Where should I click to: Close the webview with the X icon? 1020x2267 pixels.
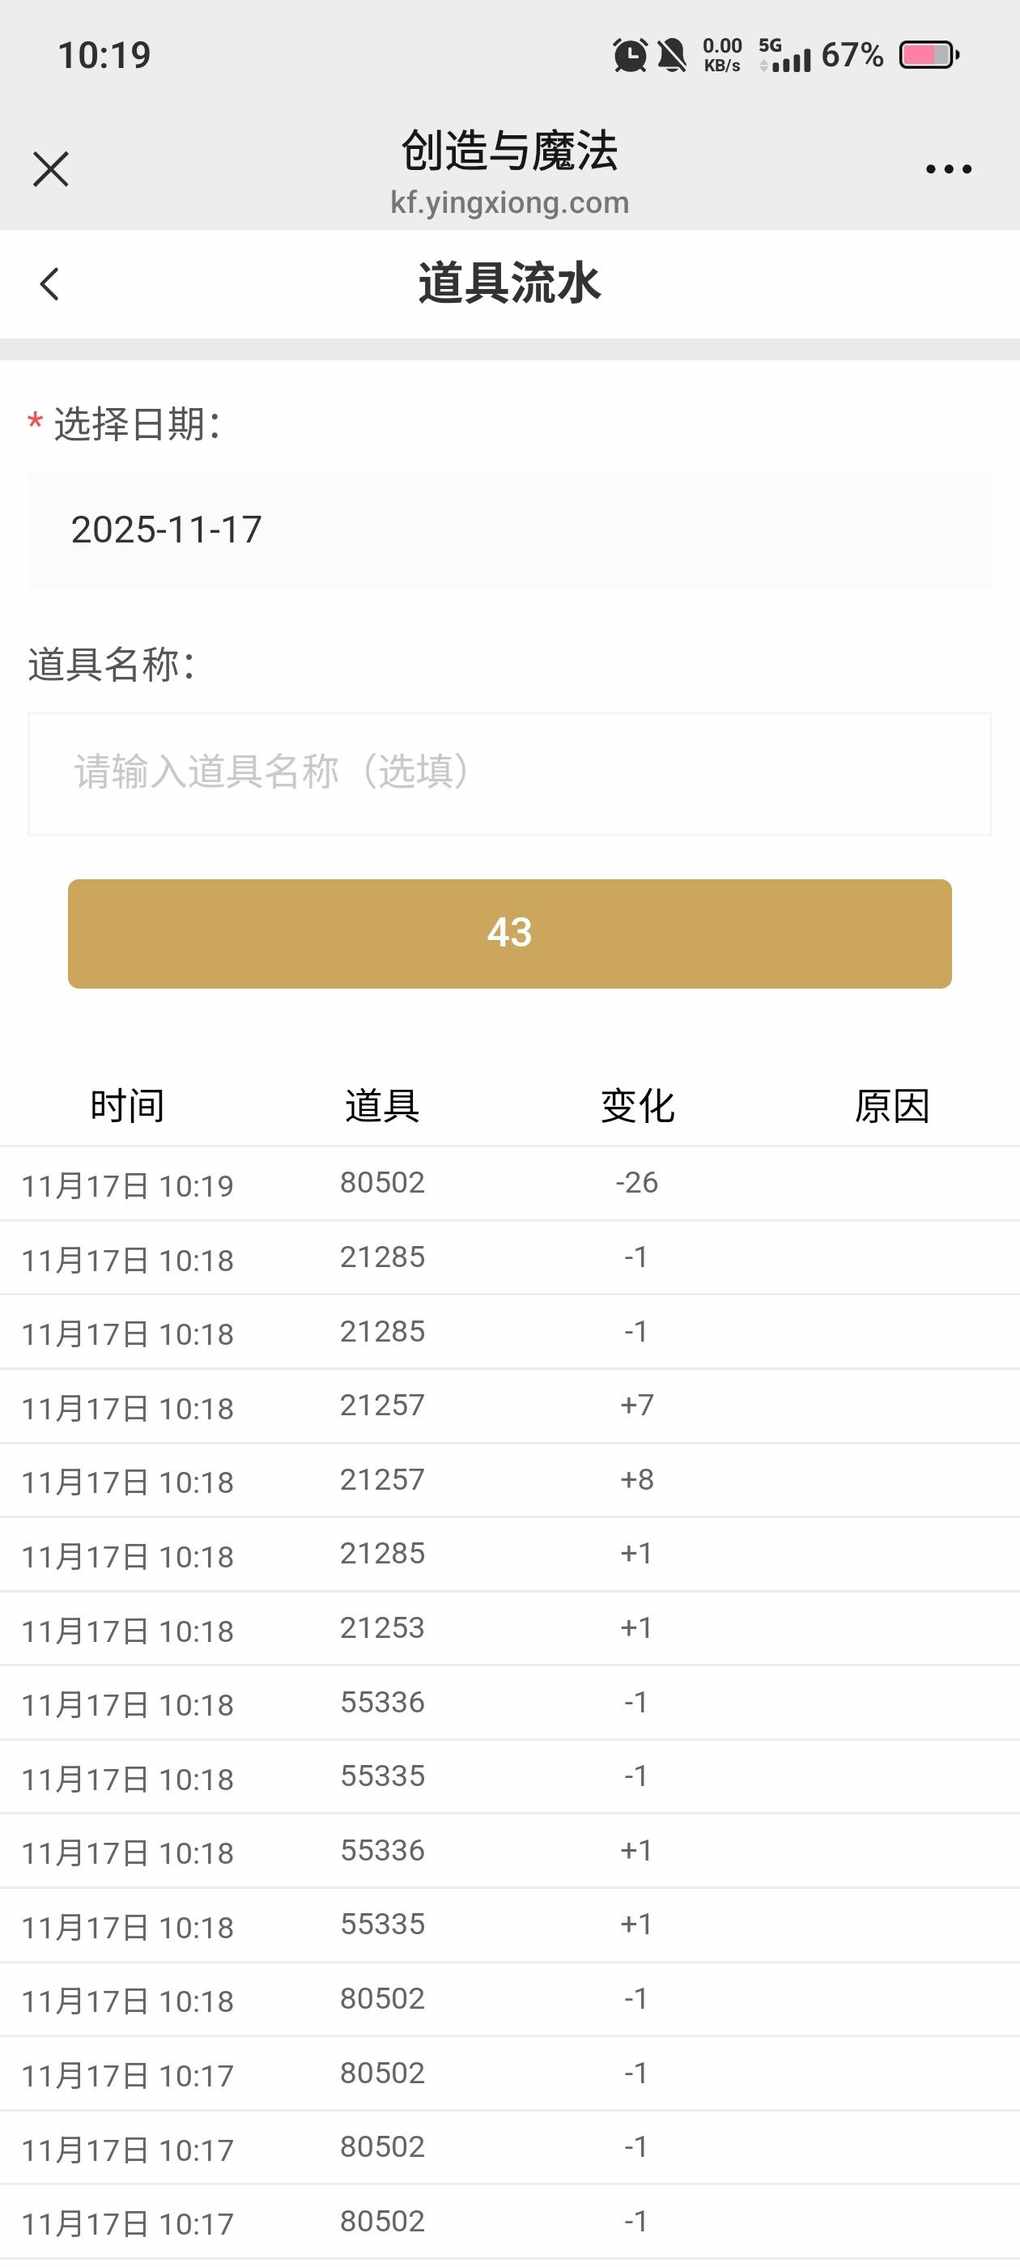point(50,169)
